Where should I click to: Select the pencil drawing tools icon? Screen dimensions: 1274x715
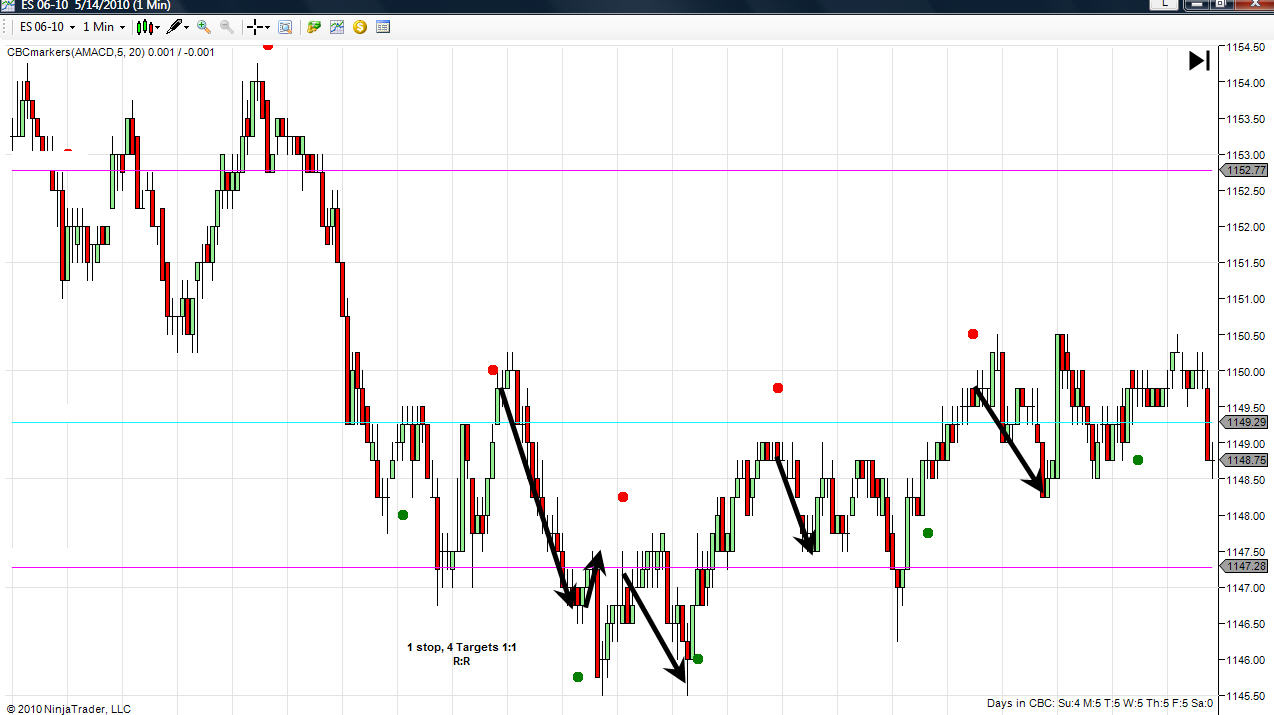(175, 27)
